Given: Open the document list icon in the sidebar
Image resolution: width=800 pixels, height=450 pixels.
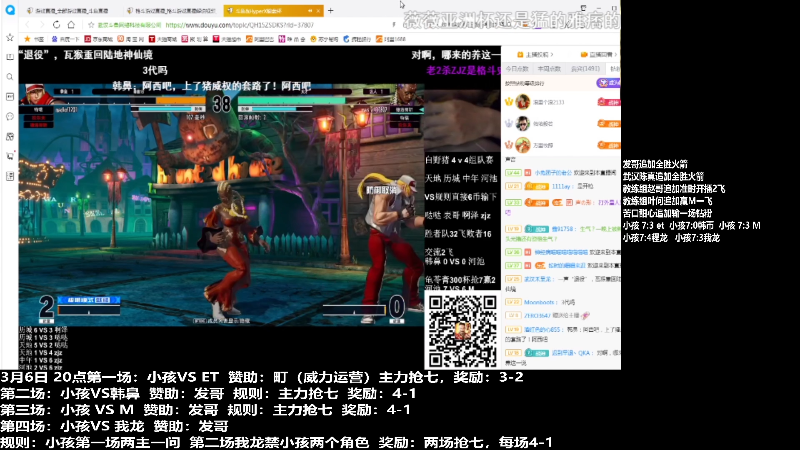Looking at the screenshot, I should point(10,176).
